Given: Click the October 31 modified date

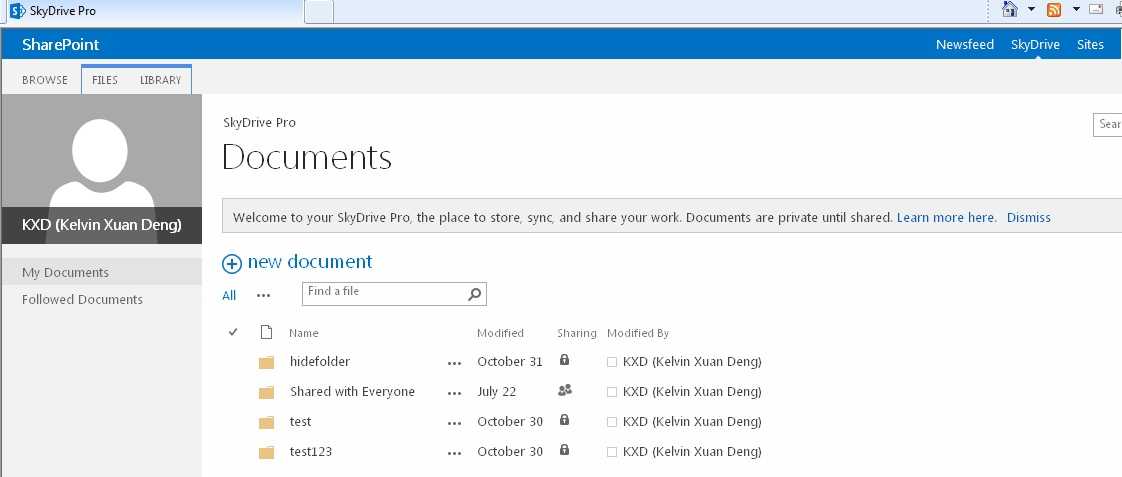Looking at the screenshot, I should tap(510, 362).
